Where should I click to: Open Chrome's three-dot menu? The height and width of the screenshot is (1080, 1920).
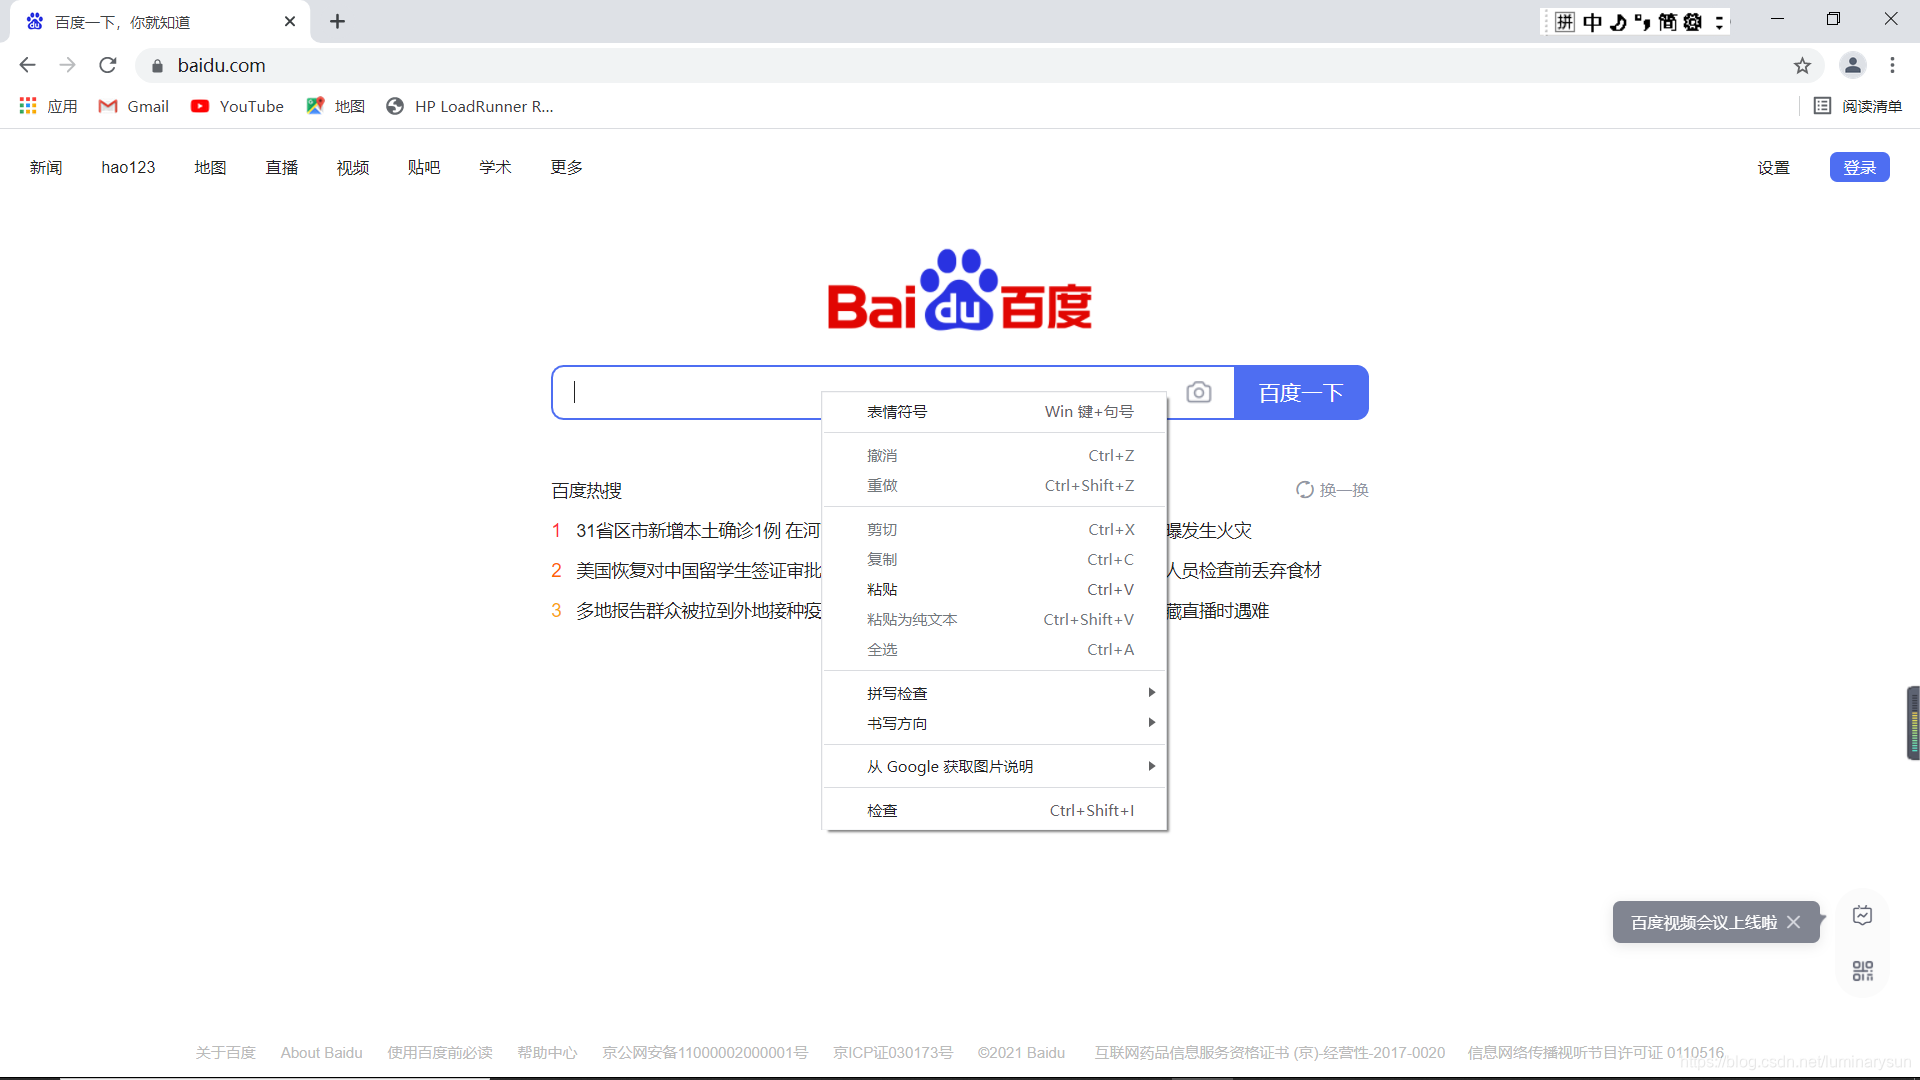pyautogui.click(x=1893, y=65)
